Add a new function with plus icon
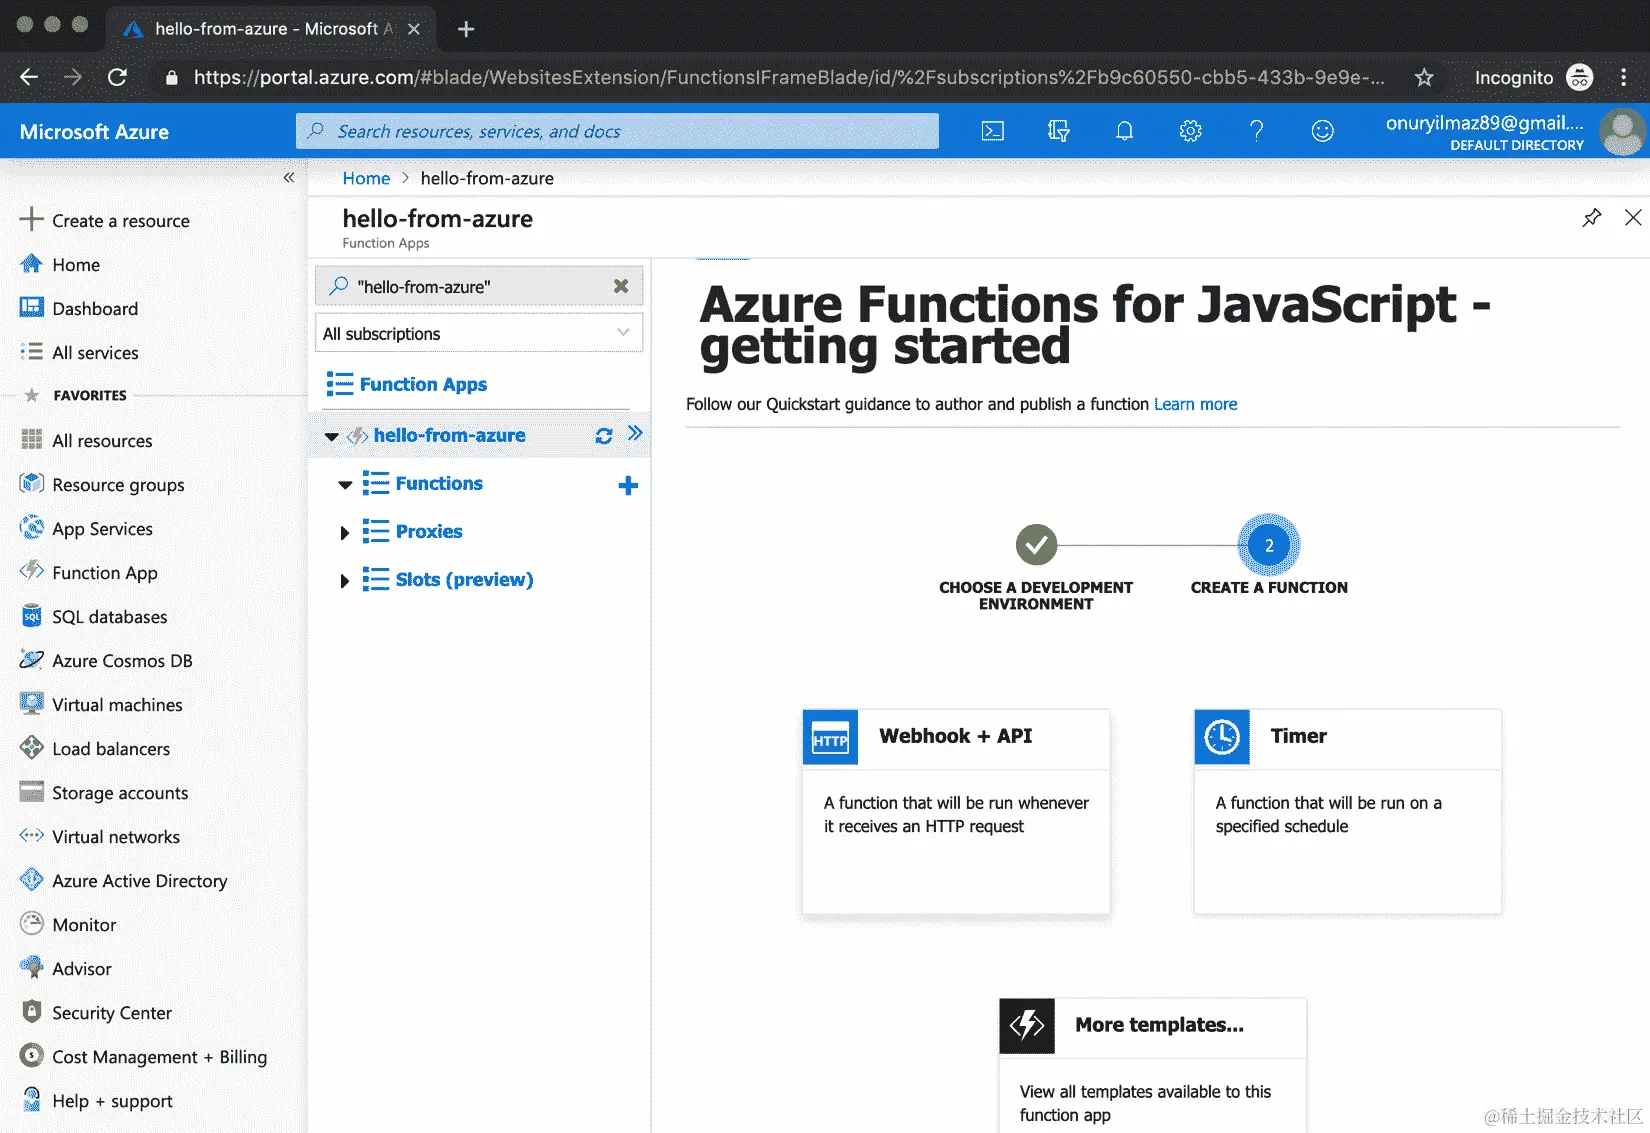Screen dimensions: 1650x1133 pyautogui.click(x=628, y=486)
